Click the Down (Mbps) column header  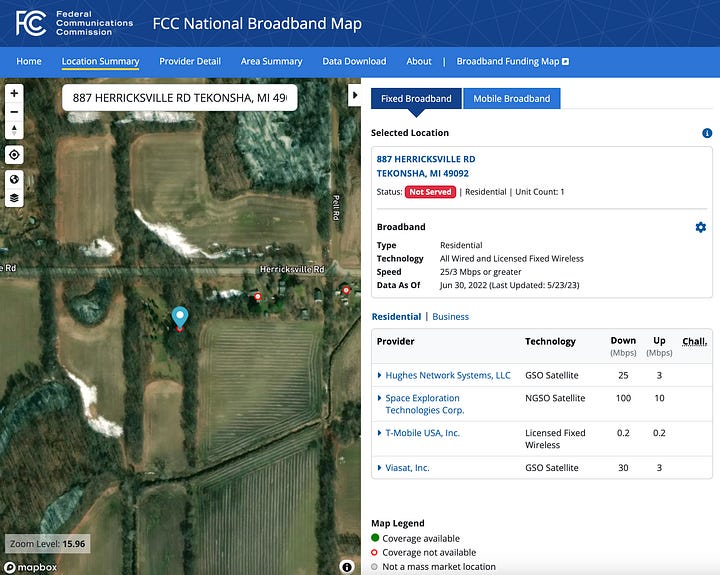(623, 346)
